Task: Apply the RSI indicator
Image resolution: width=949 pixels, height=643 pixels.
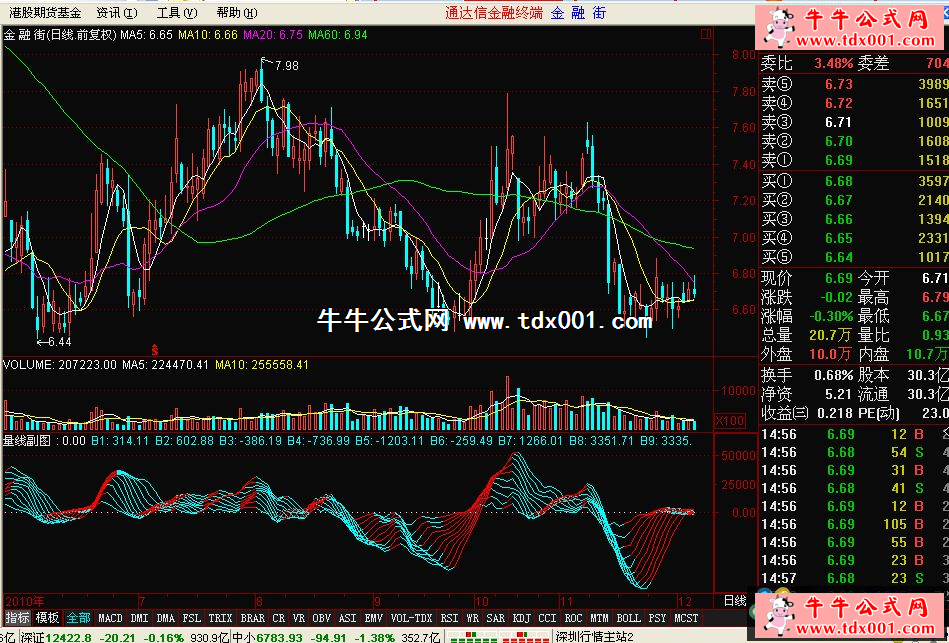Action: pos(449,618)
